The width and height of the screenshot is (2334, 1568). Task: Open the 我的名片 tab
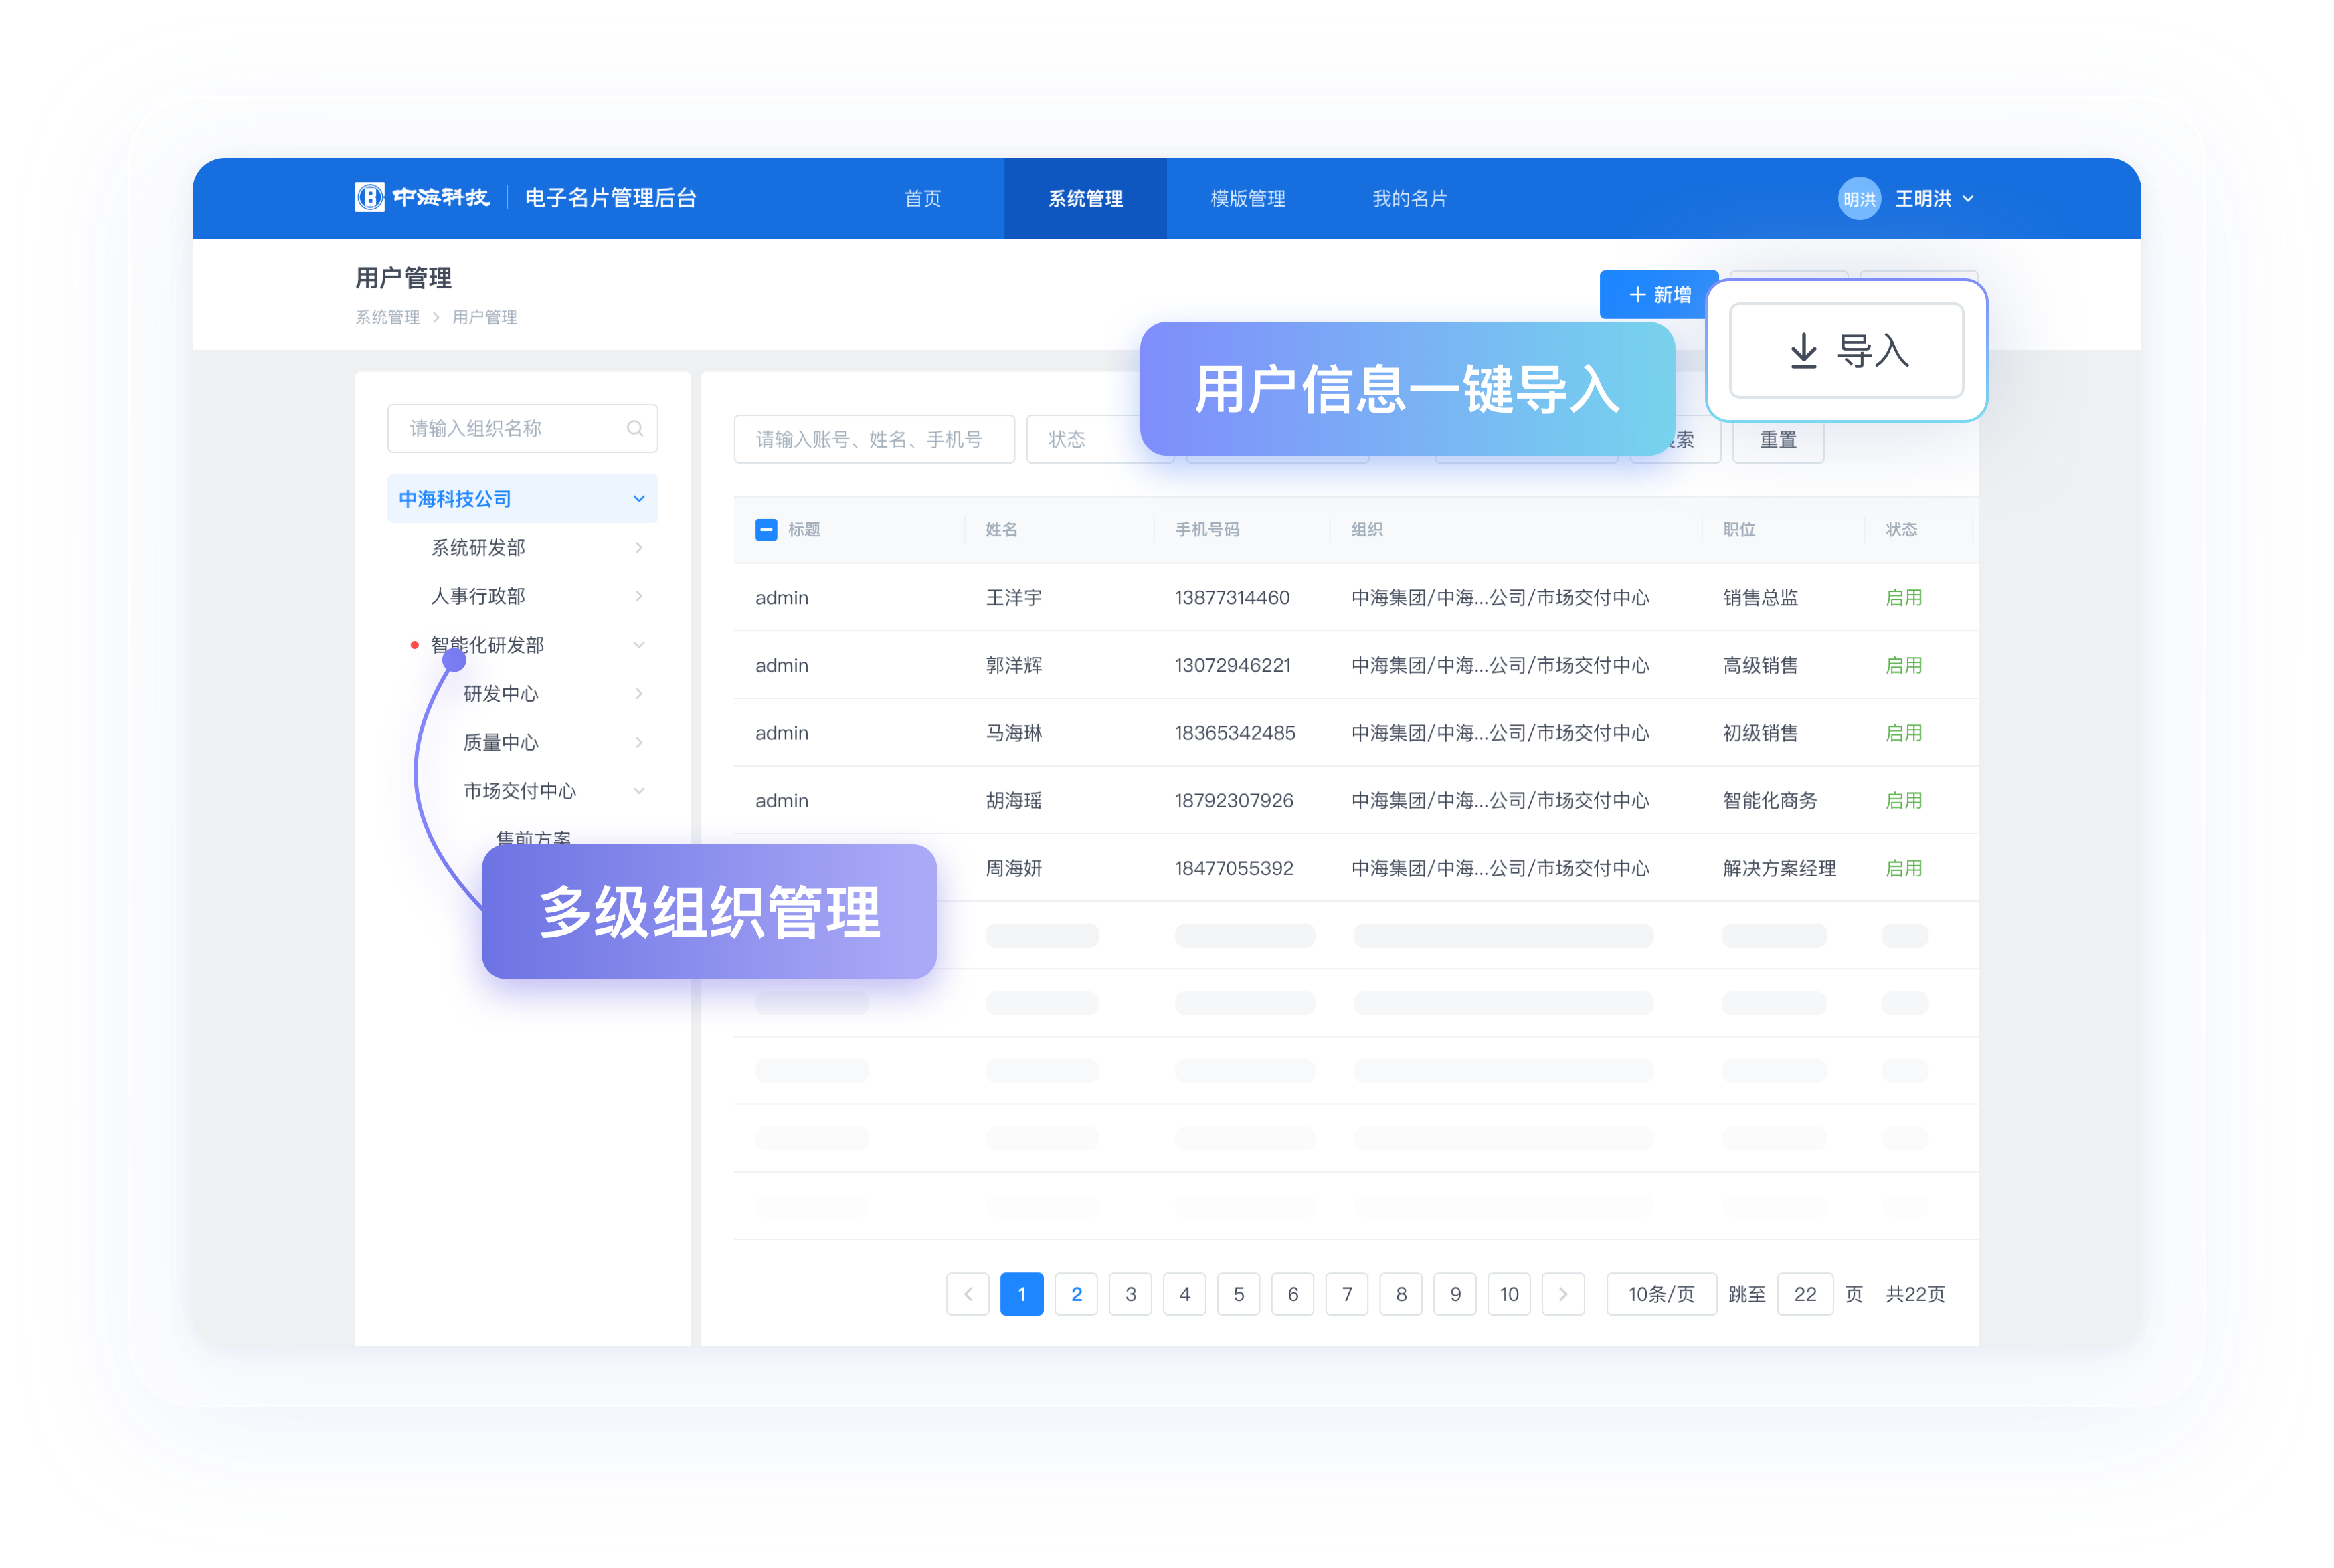pyautogui.click(x=1409, y=198)
